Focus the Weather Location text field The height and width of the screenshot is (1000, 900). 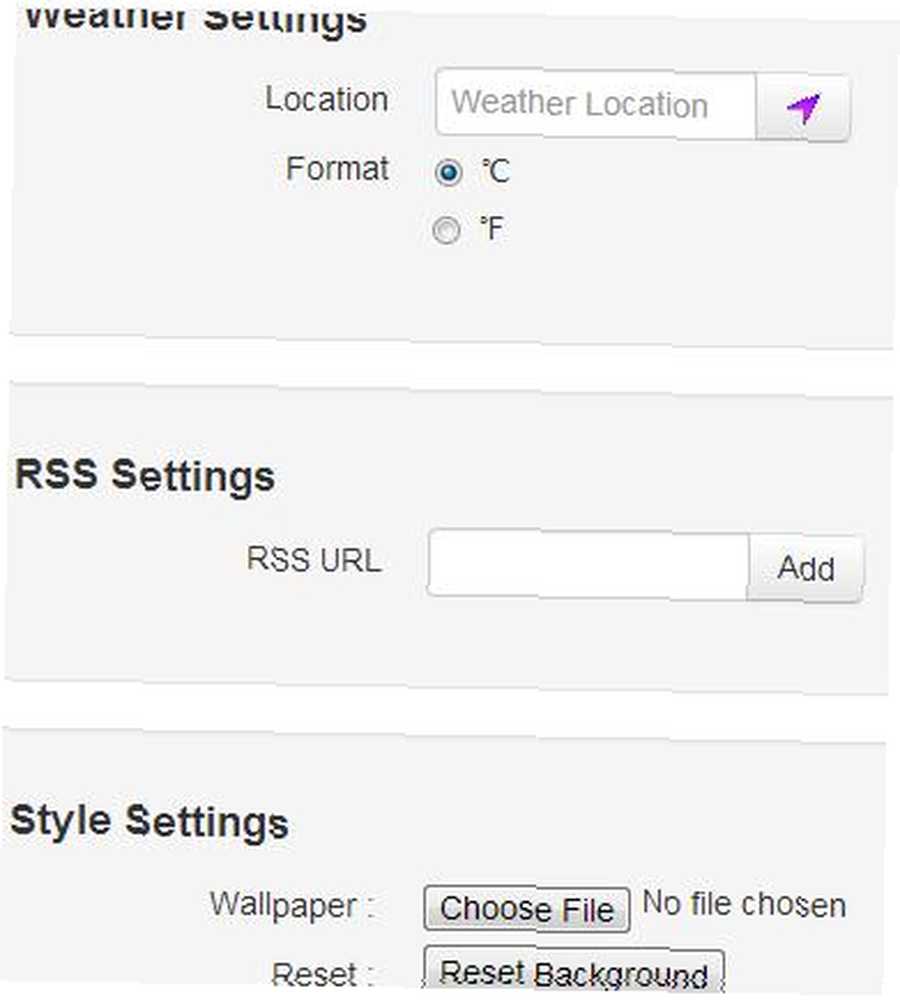pyautogui.click(x=596, y=103)
